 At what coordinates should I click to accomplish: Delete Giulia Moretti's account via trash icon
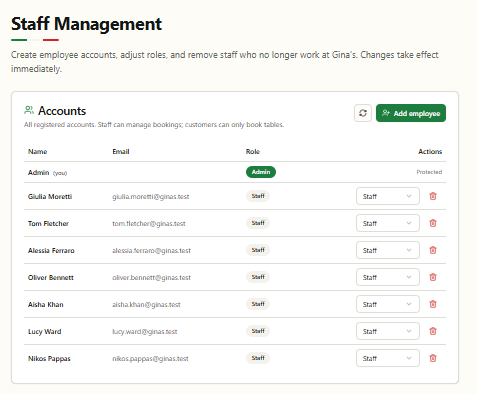coord(433,196)
